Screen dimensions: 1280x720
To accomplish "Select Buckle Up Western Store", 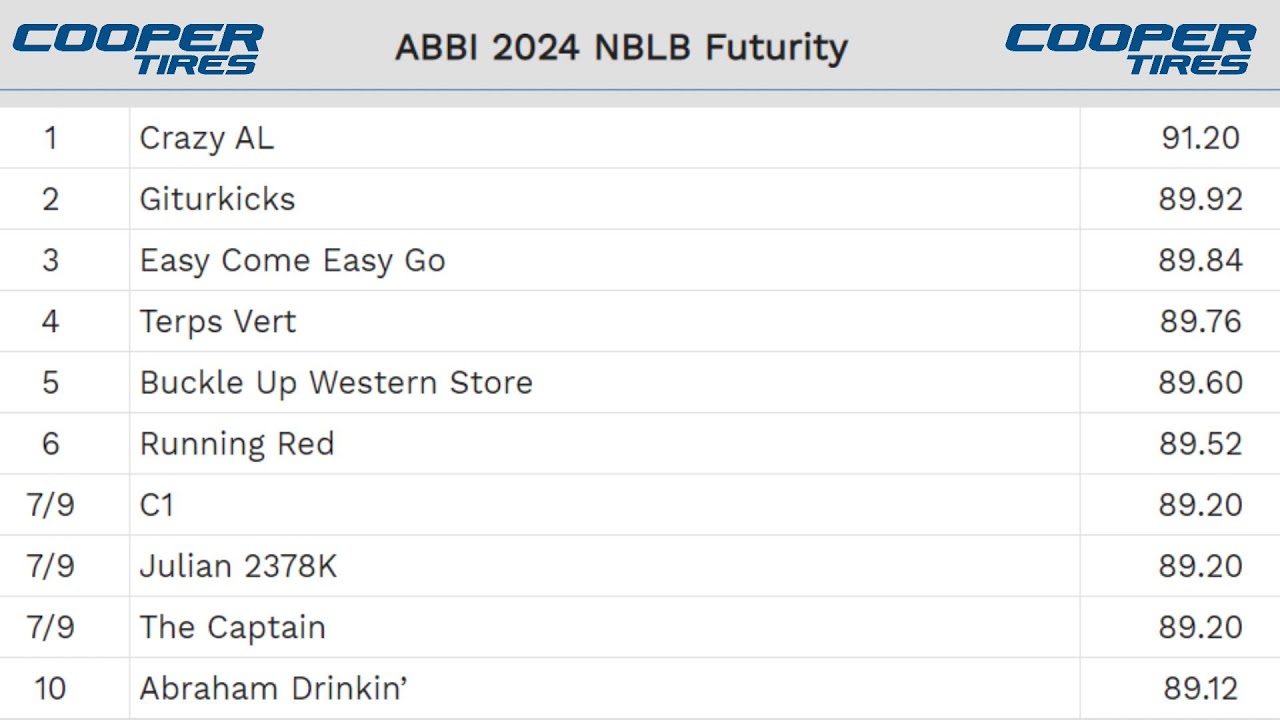I will point(336,383).
